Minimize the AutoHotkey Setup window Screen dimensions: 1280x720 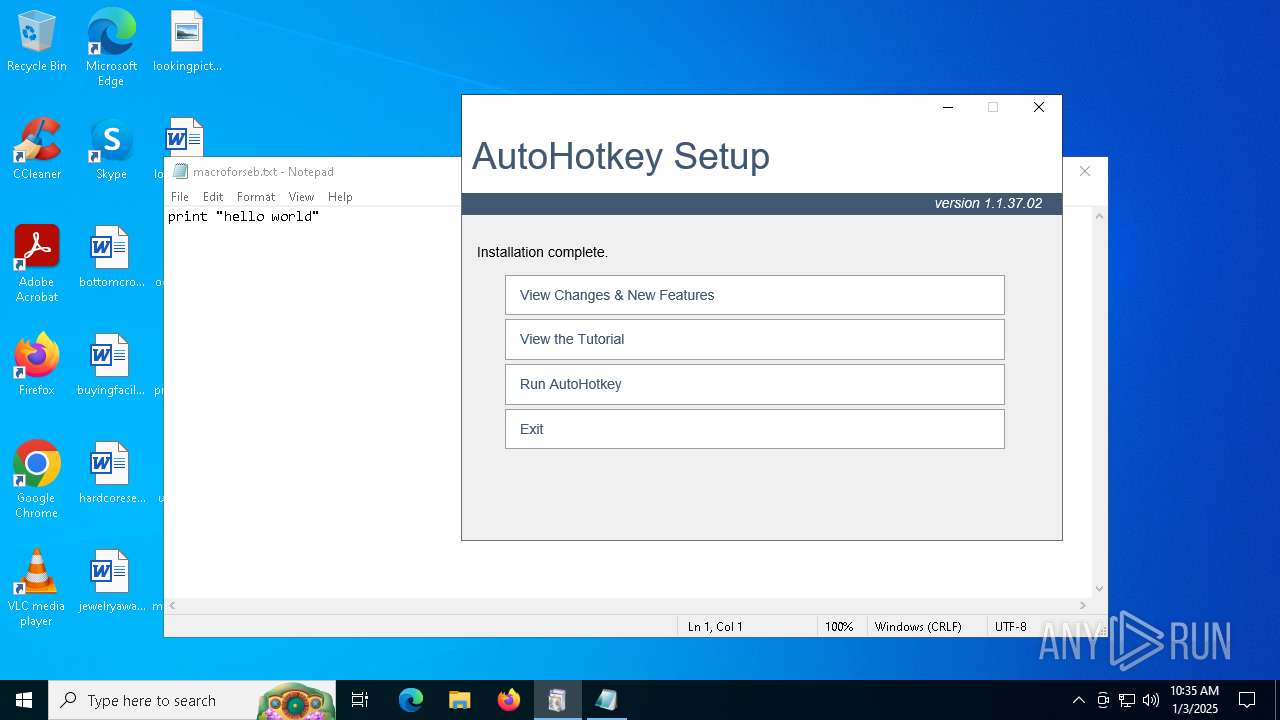click(x=948, y=107)
